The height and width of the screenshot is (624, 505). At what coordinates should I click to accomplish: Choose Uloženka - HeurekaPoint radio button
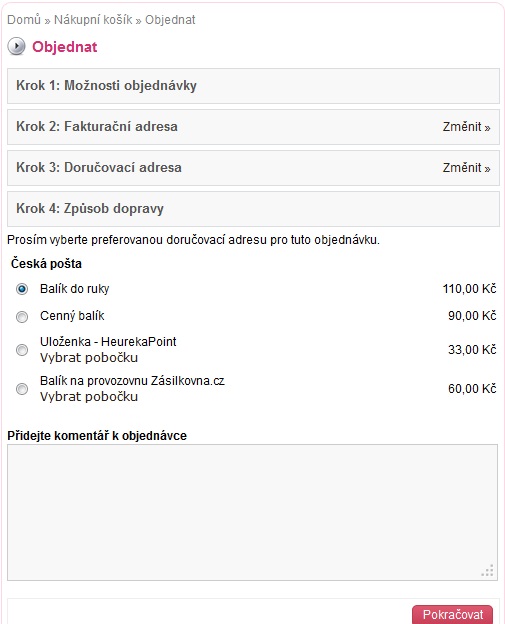tap(22, 350)
